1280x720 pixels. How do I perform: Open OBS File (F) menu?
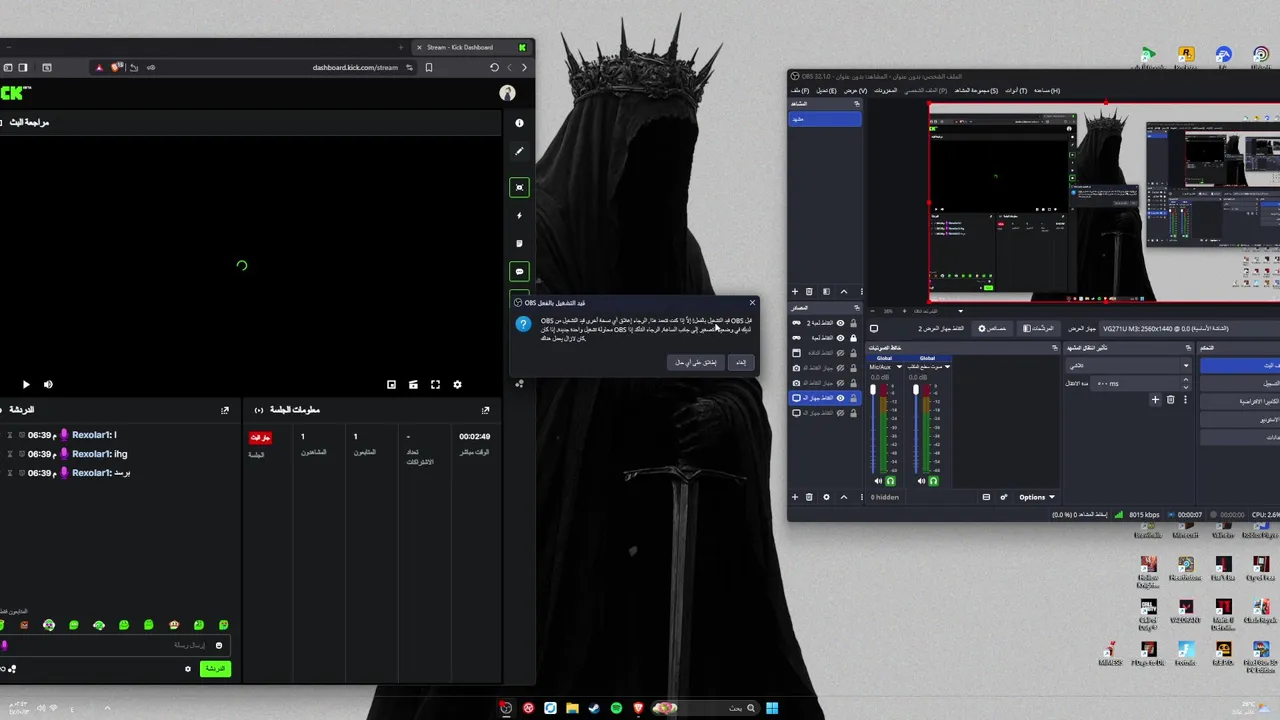click(799, 90)
